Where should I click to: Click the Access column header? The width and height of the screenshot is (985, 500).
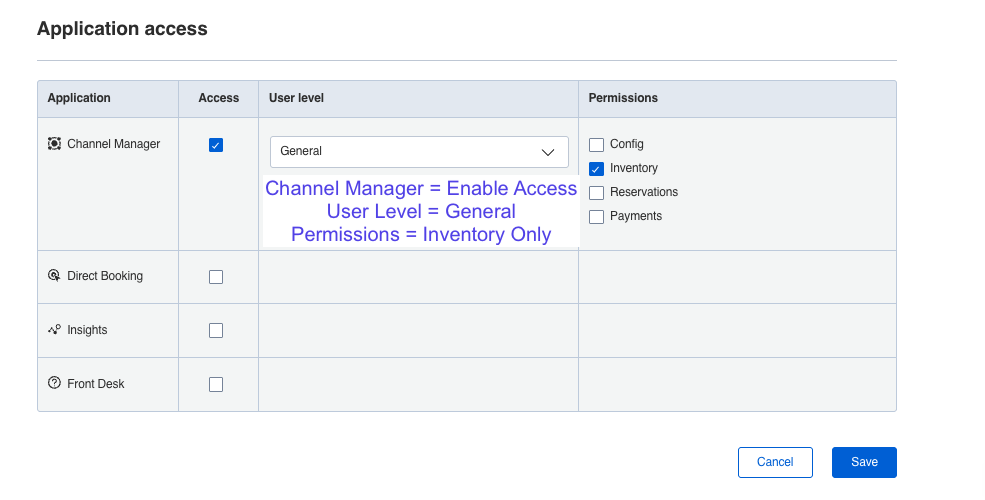(219, 98)
